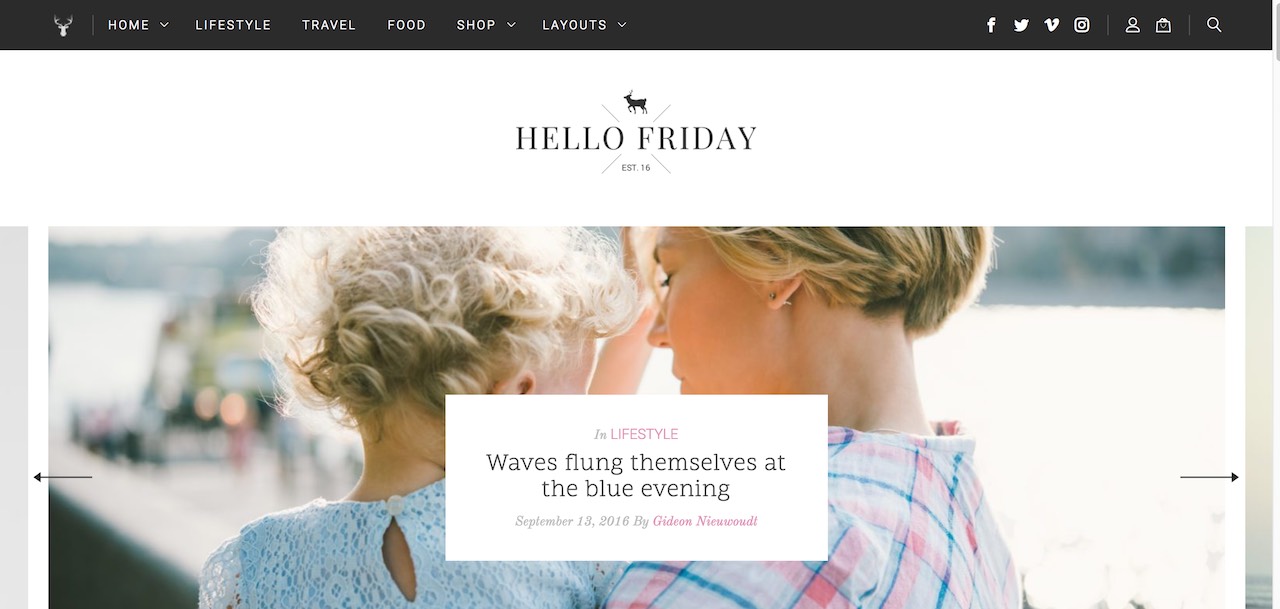1280x609 pixels.
Task: Click the deer head logo icon in navbar
Action: (x=63, y=25)
